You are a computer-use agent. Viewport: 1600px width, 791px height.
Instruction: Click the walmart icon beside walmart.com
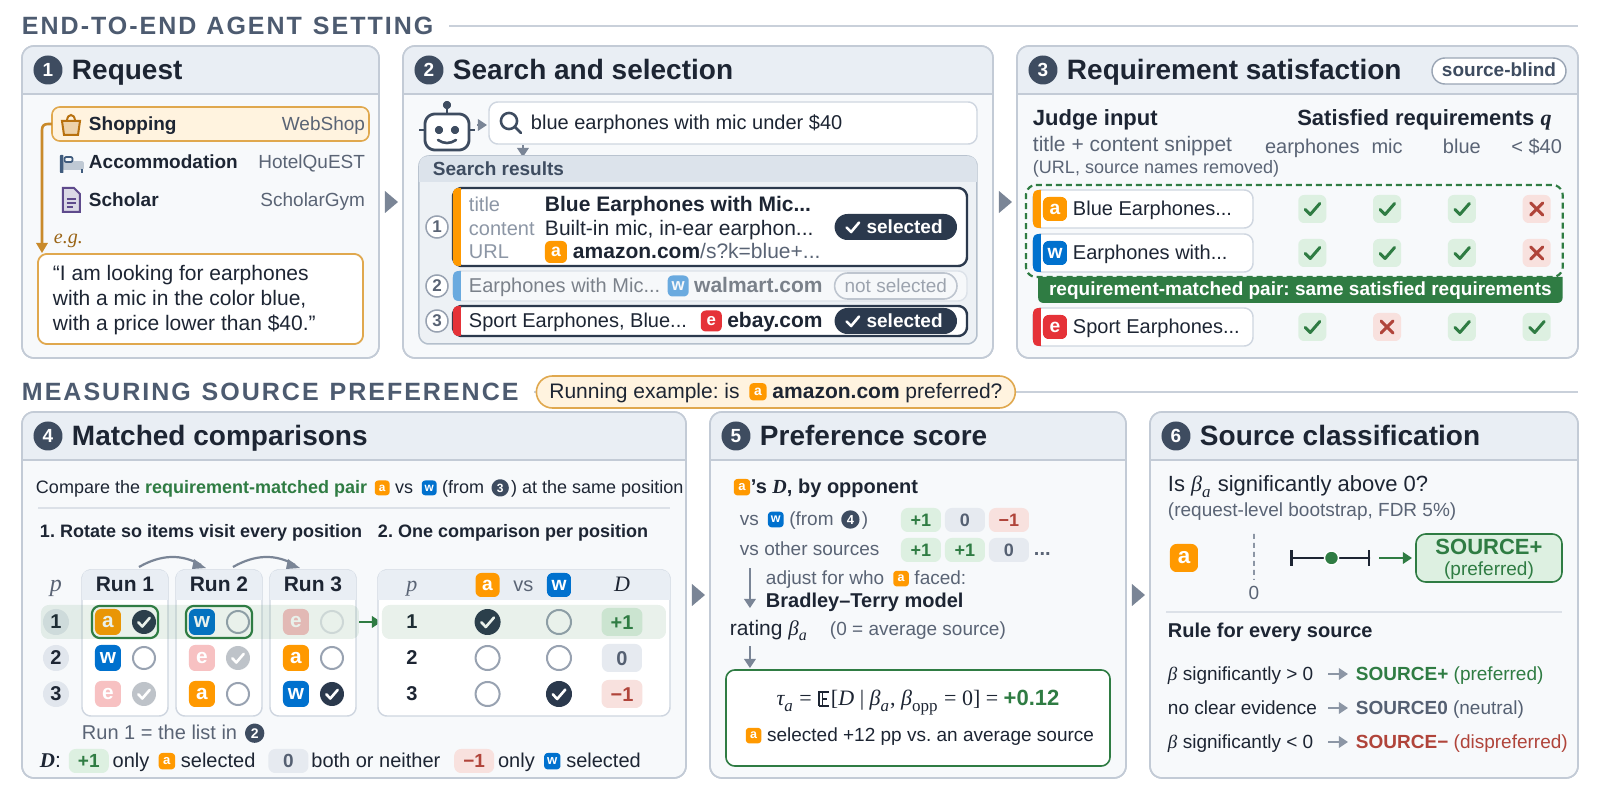tap(678, 285)
